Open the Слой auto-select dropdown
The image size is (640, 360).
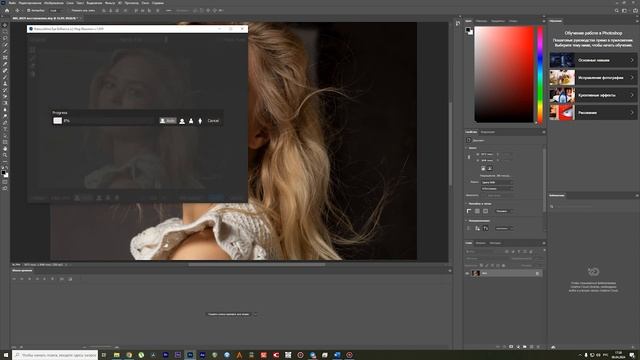57,11
